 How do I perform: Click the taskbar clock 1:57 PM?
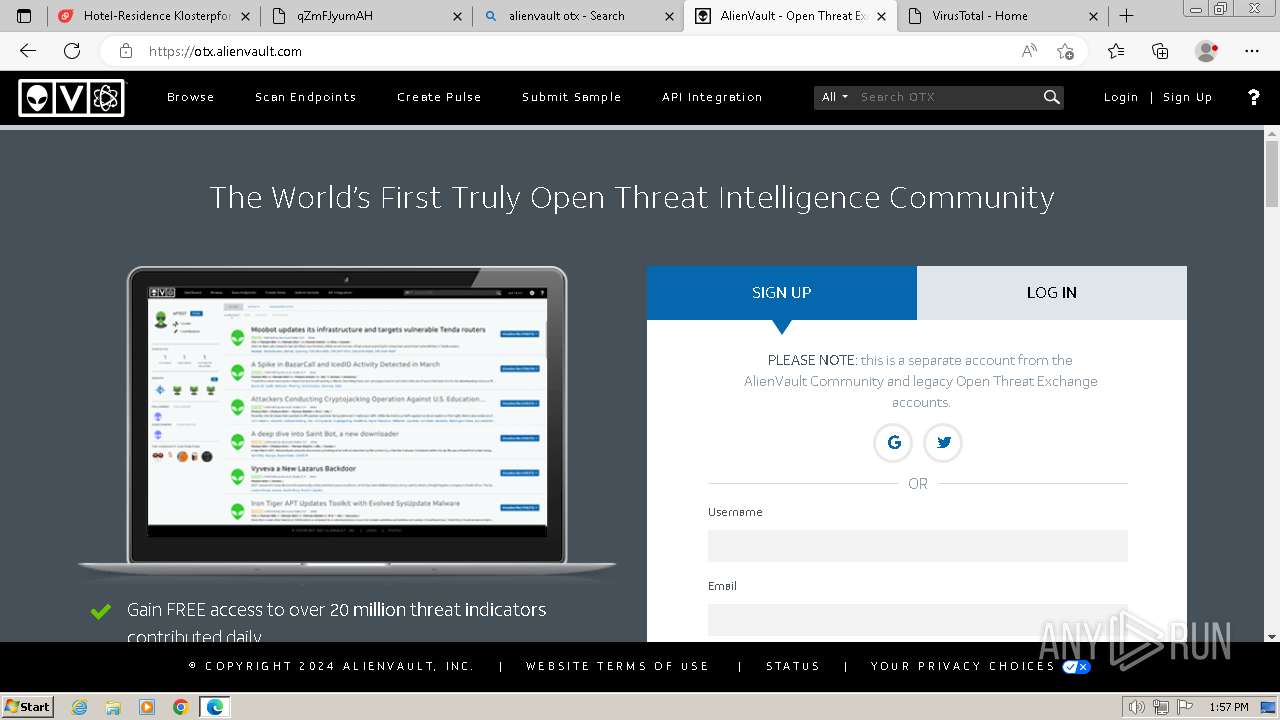tap(1228, 707)
